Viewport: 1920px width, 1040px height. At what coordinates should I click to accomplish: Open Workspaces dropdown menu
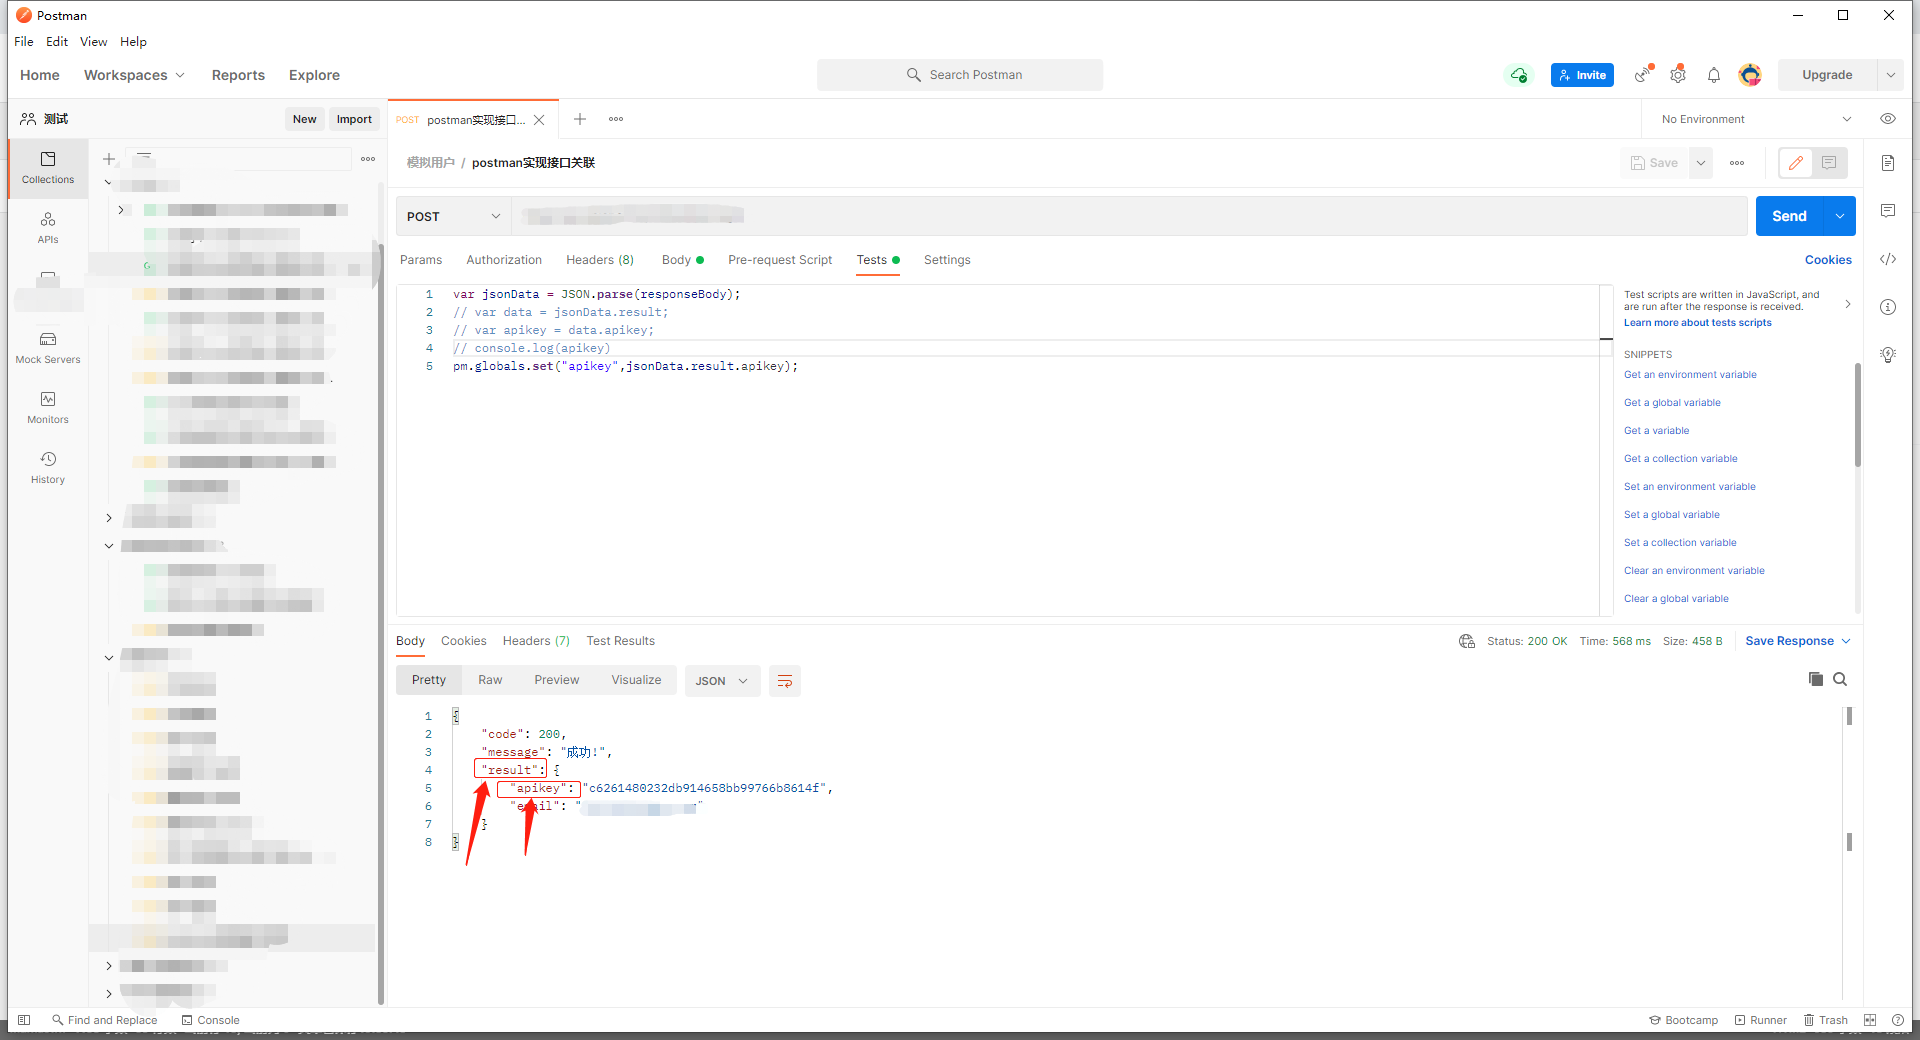point(134,75)
